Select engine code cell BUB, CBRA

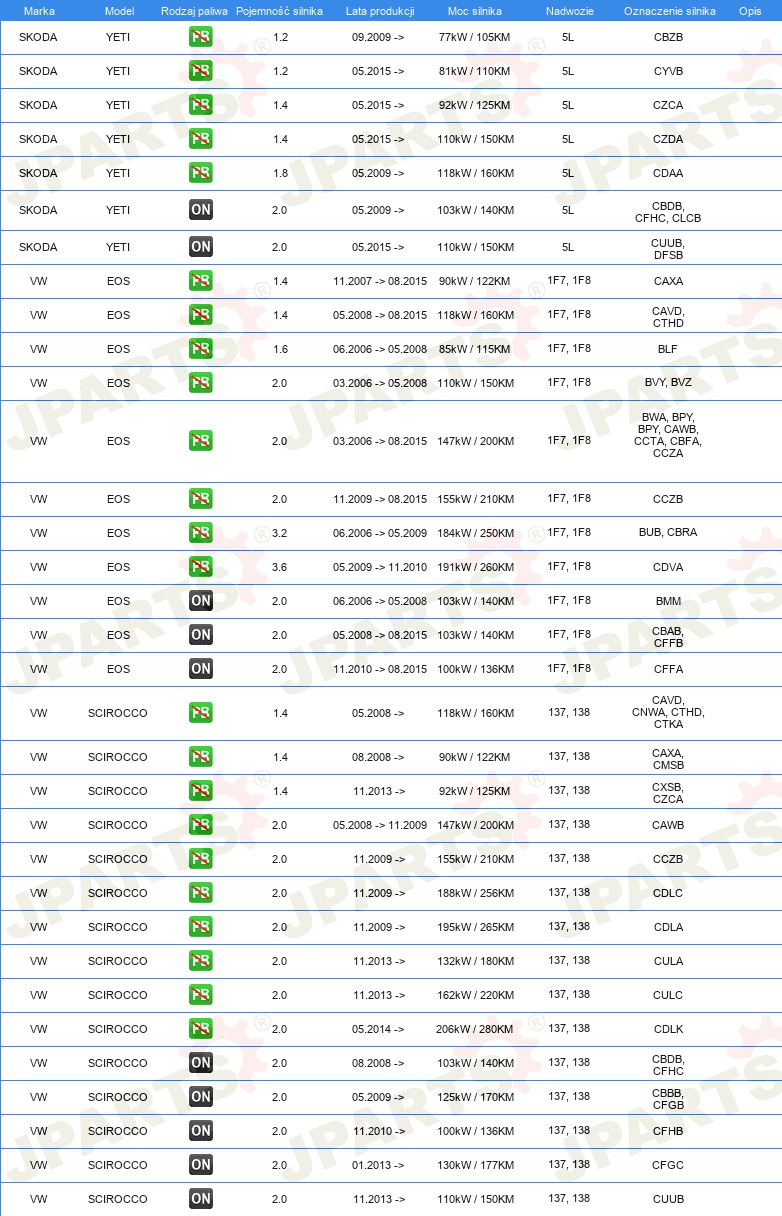pos(668,533)
